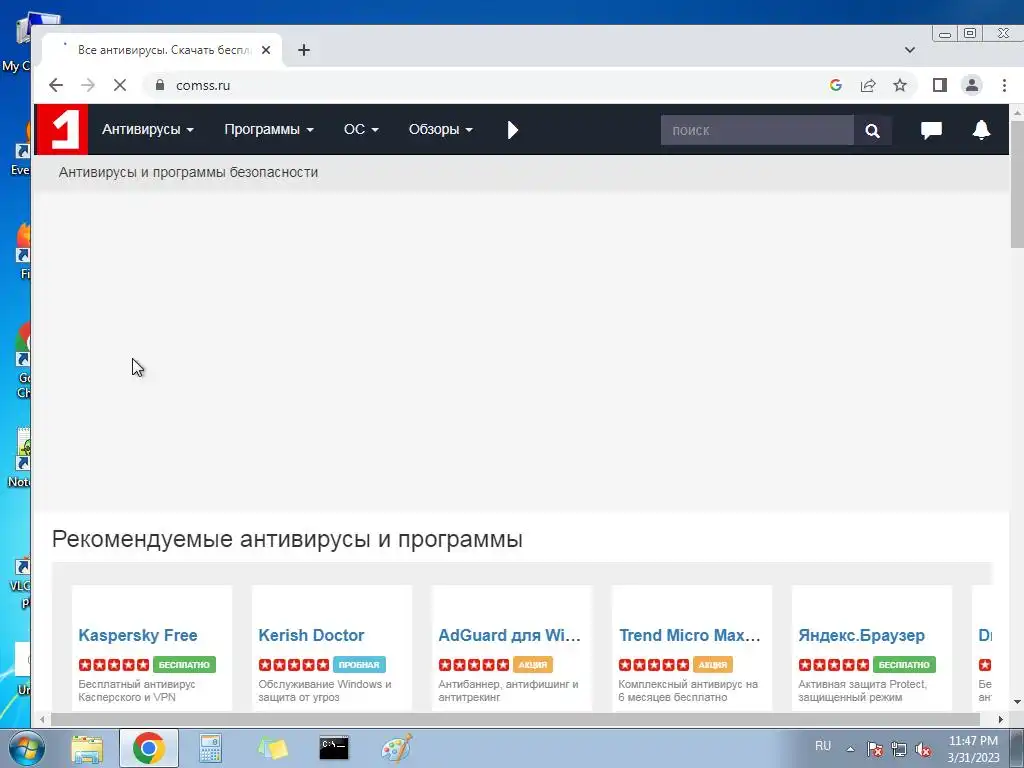Screen dimensions: 1024x768
Task: Click the horizontal scrollbar right arrow
Action: (x=1000, y=719)
